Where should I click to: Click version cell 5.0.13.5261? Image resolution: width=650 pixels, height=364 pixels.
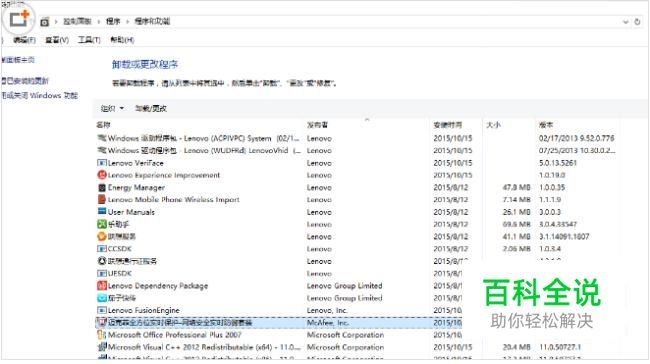tap(558, 163)
